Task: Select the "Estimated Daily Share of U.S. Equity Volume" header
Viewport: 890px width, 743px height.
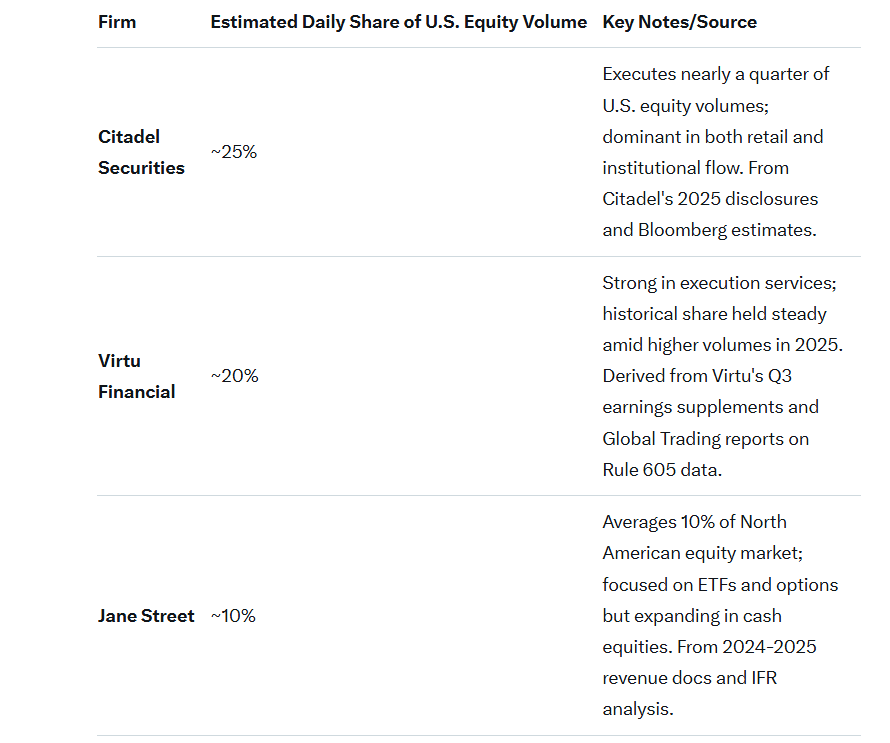Action: pos(398,22)
